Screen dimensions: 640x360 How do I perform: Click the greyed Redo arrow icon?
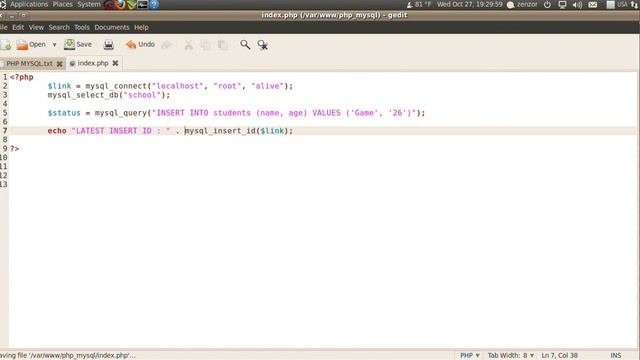pos(166,44)
